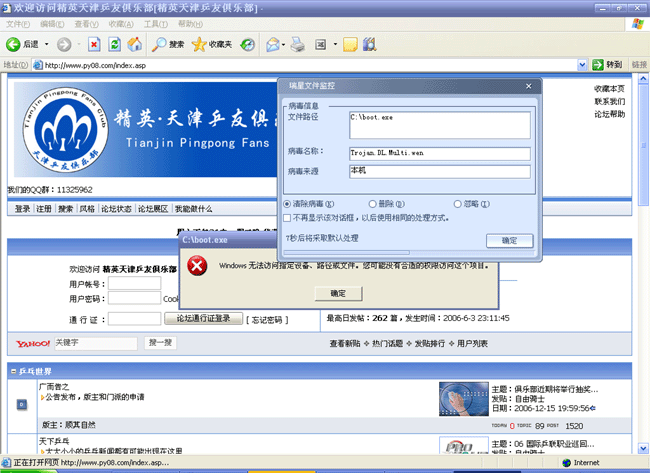Click the 文件路径 box showing C:\boot.exe
Image resolution: width=650 pixels, height=473 pixels.
[440, 125]
